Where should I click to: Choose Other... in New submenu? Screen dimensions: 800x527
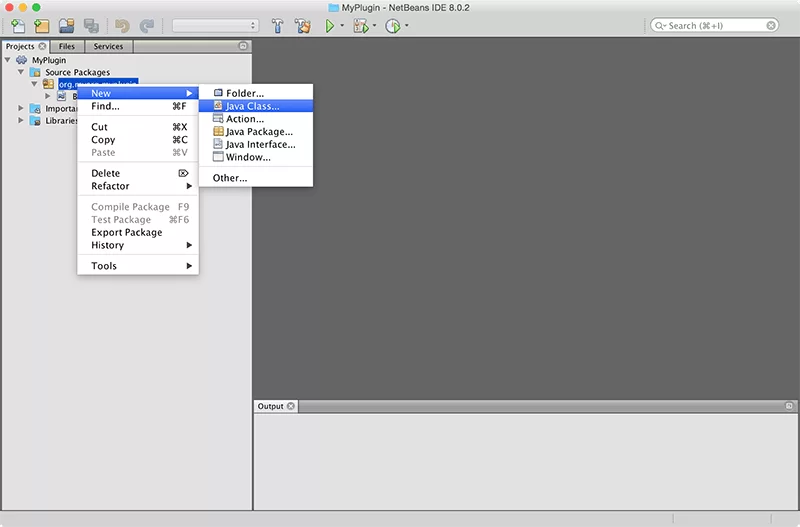256,178
